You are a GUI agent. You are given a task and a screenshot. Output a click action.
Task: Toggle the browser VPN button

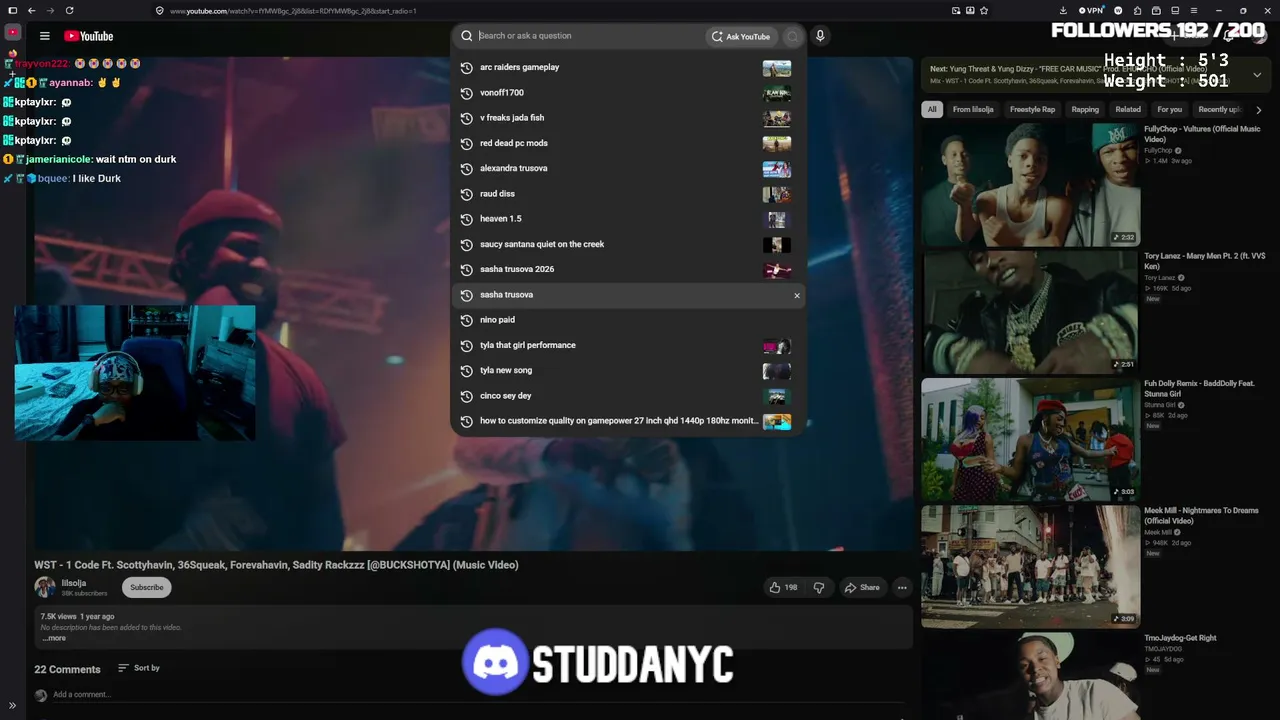pos(1090,11)
